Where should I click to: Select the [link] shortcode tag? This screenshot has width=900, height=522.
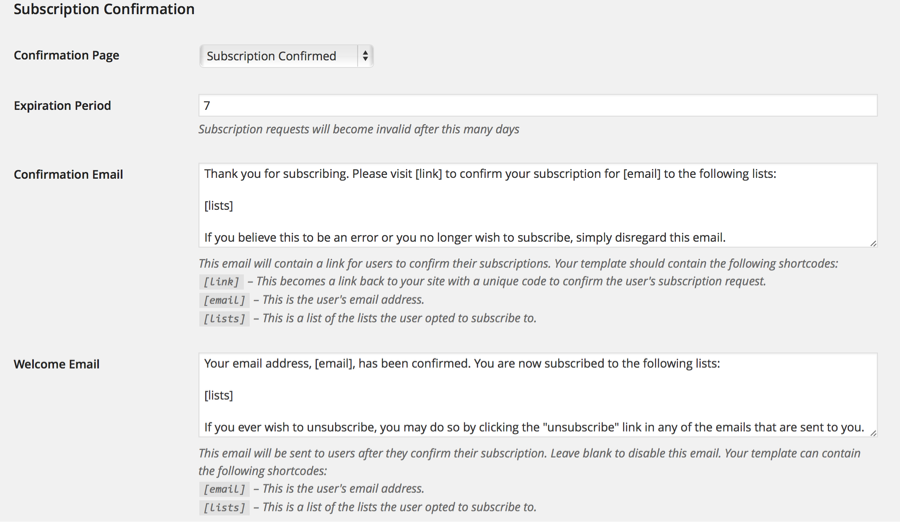click(x=222, y=282)
